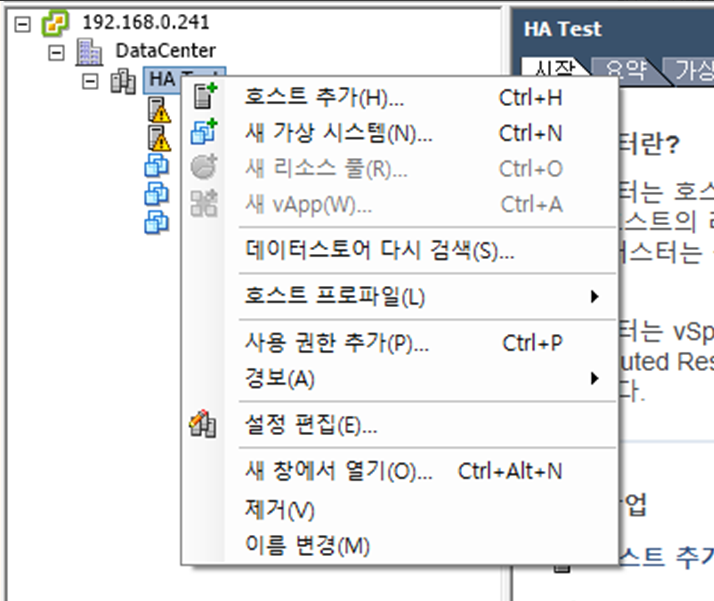Click the new VM icon beside 새 가상 시스템(N)

(x=204, y=132)
